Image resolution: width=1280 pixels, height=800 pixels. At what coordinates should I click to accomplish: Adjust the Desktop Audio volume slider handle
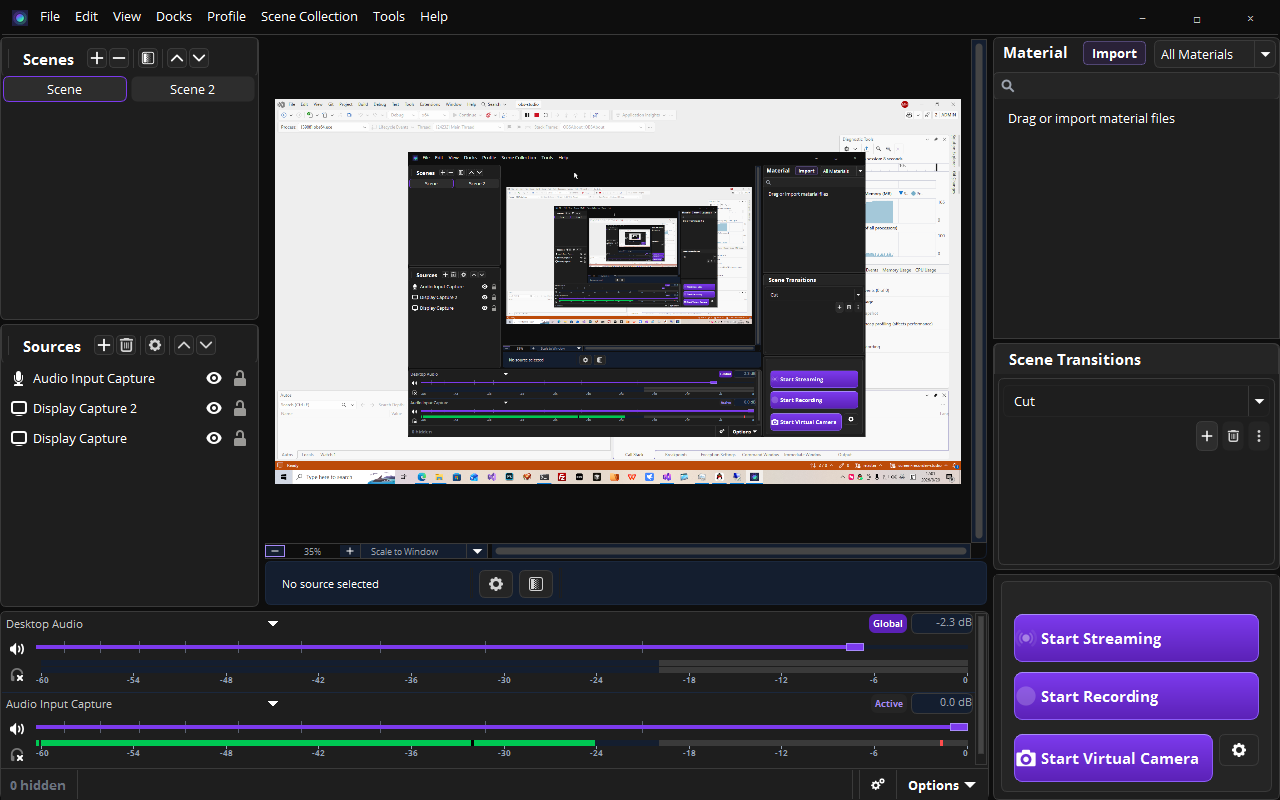854,647
